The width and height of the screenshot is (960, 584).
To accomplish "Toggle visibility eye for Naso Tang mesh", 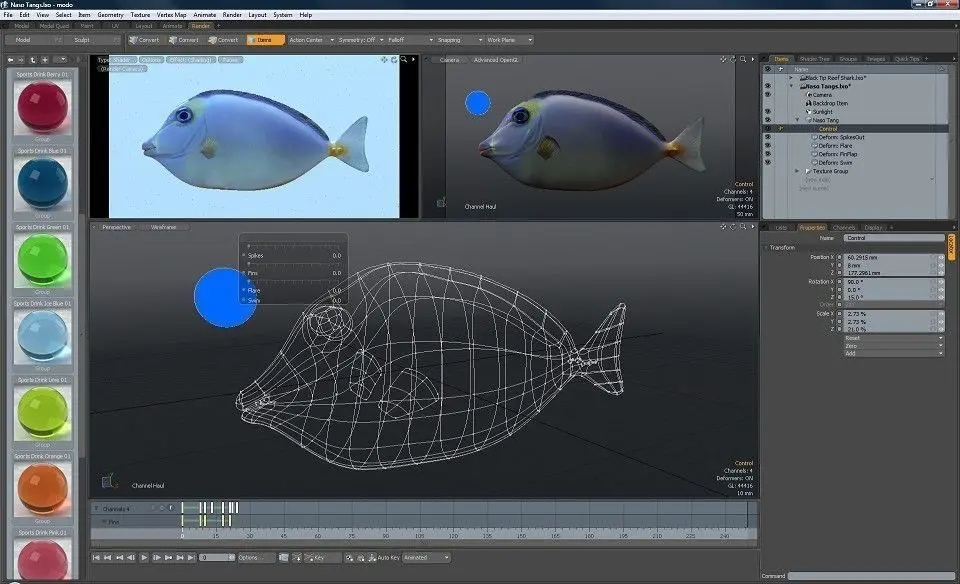I will [768, 121].
